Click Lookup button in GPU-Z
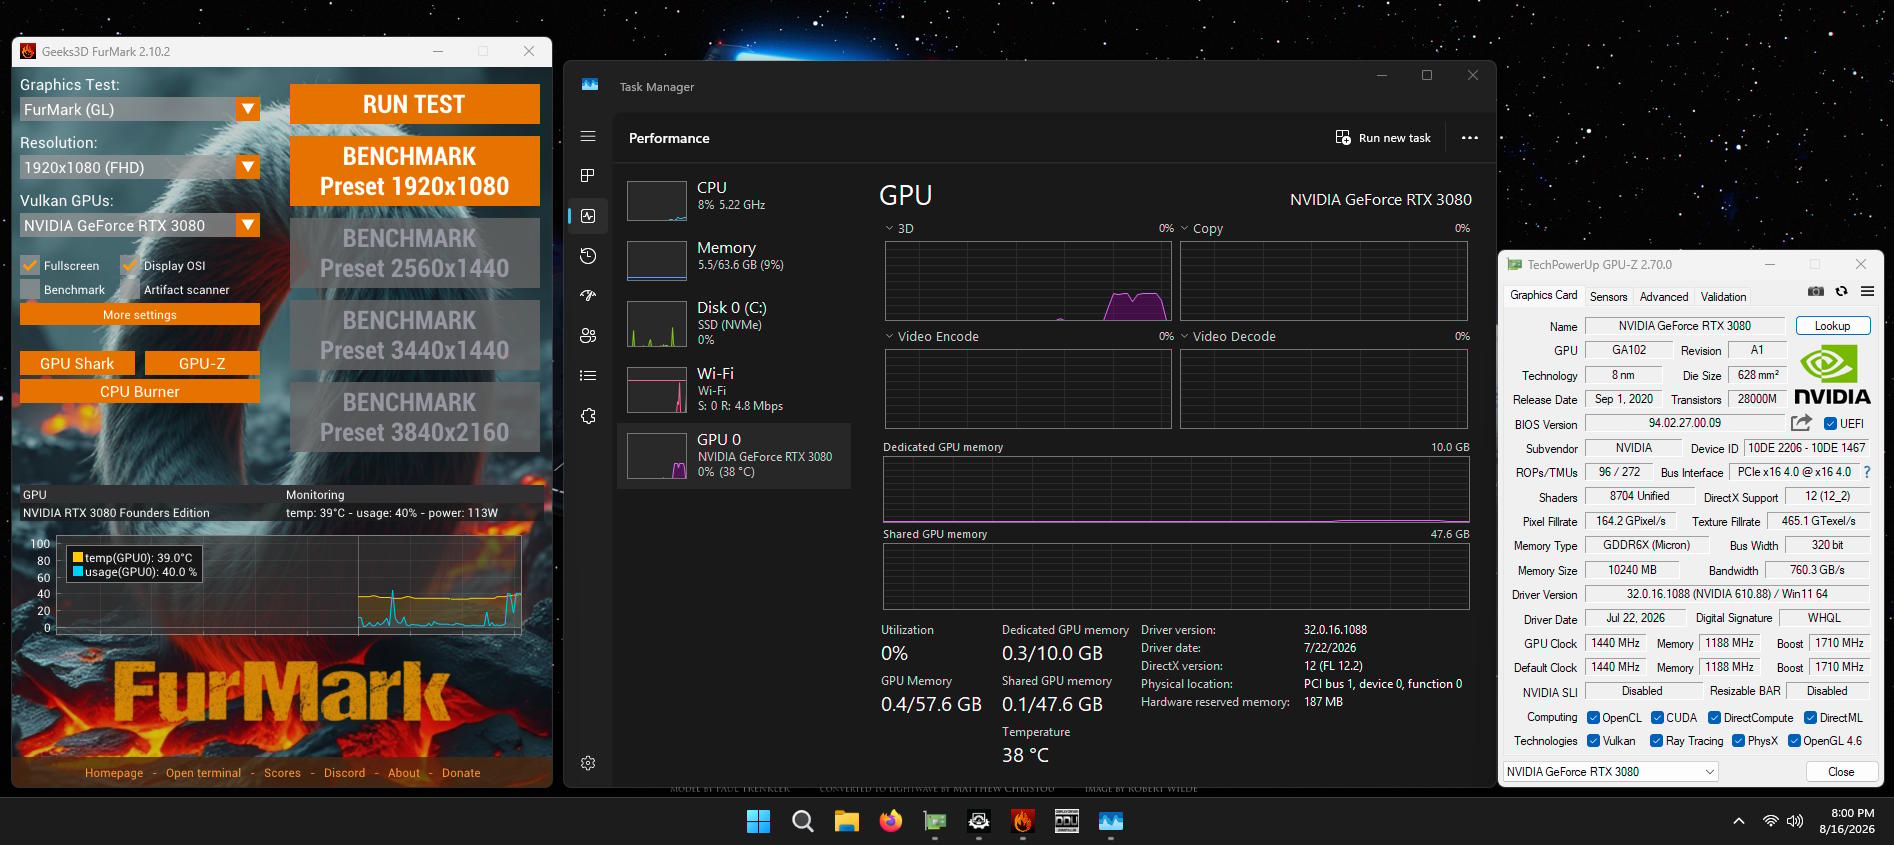1894x845 pixels. 1832,325
